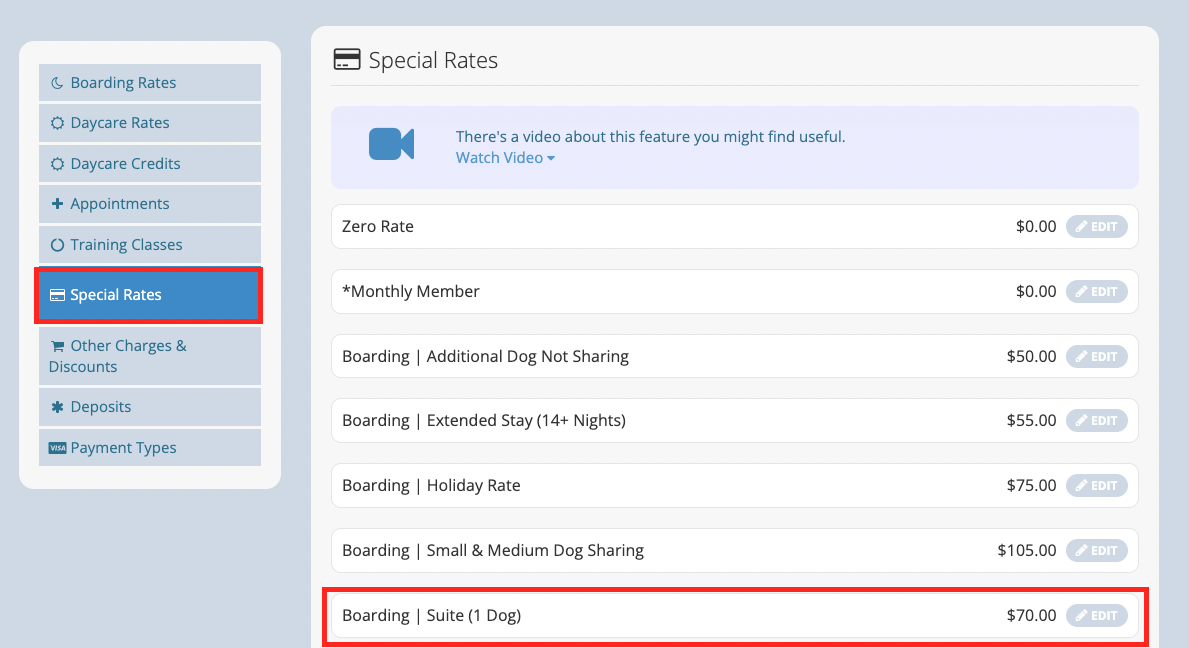Click the asterisk icon beside Deposits

(57, 407)
